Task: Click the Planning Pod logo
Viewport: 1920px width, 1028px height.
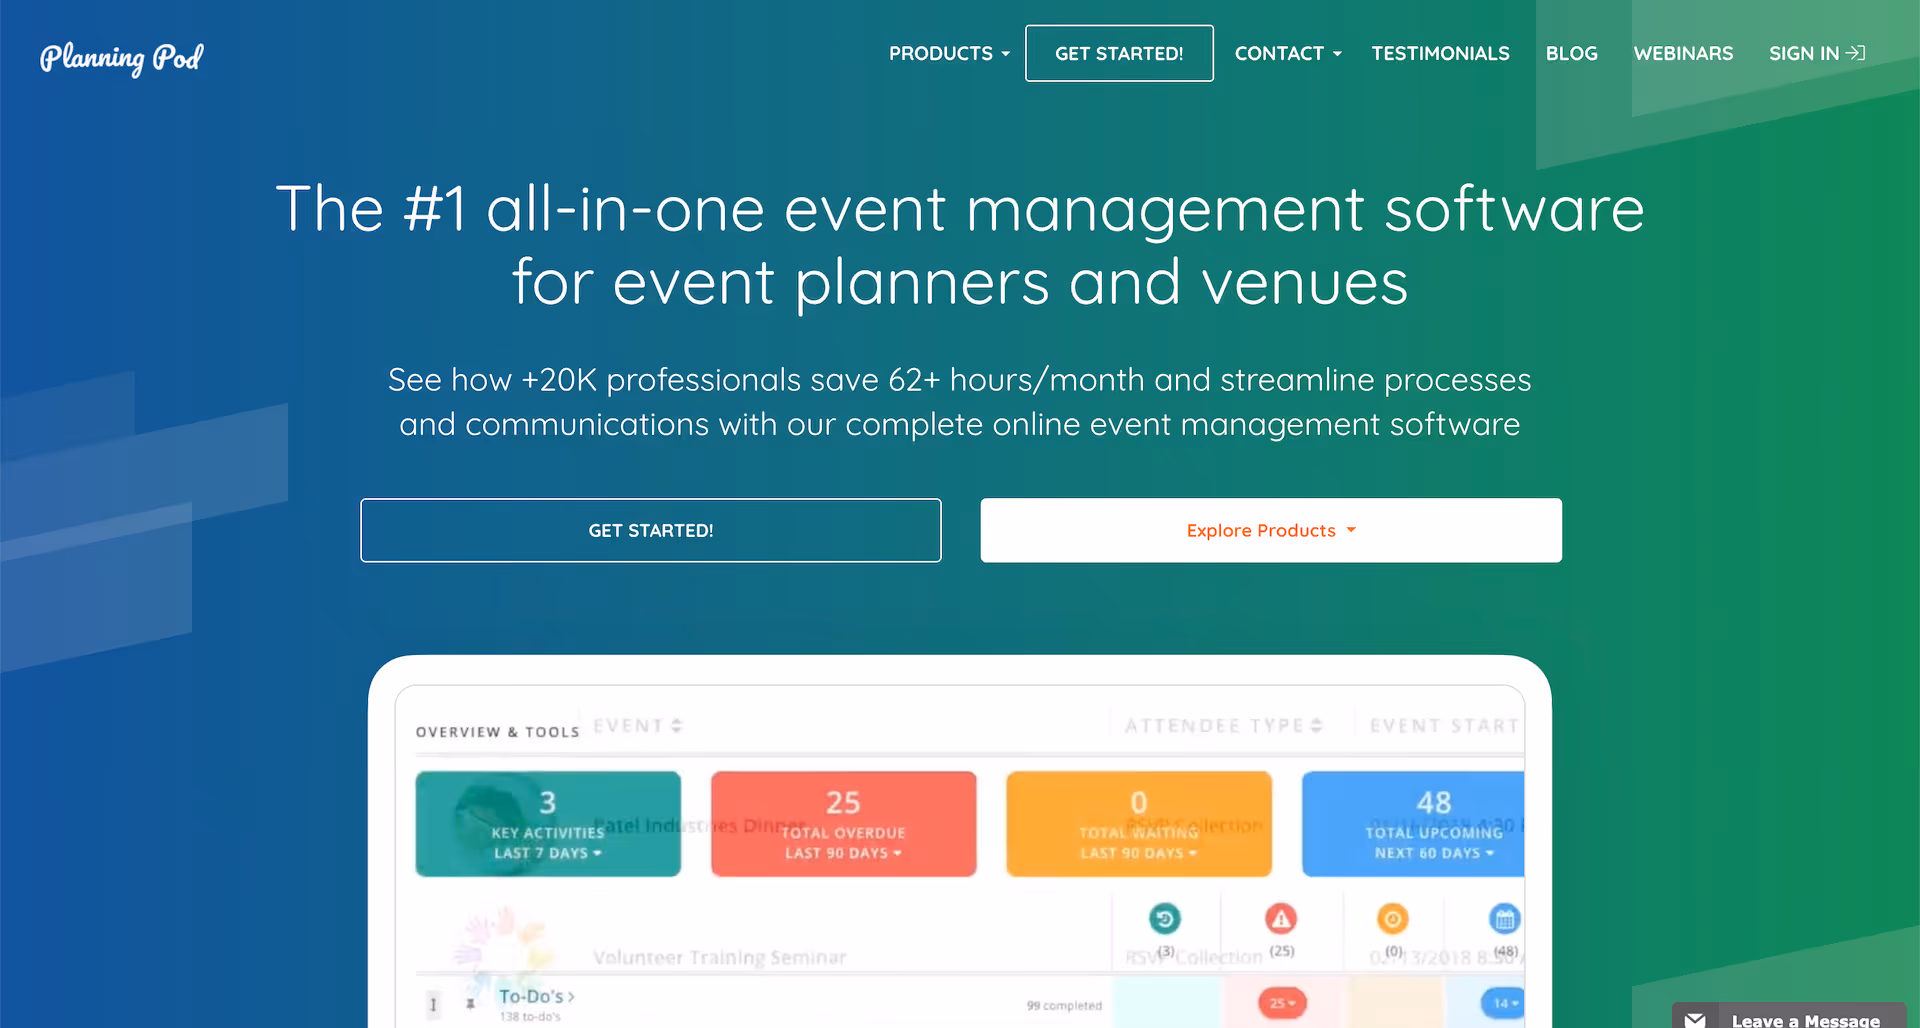Action: (121, 57)
